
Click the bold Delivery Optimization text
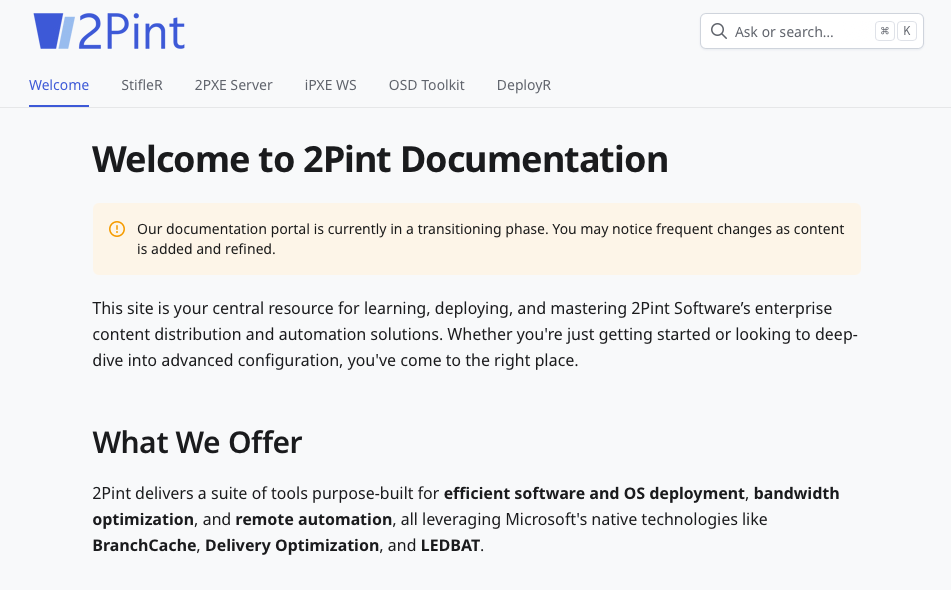pos(292,545)
